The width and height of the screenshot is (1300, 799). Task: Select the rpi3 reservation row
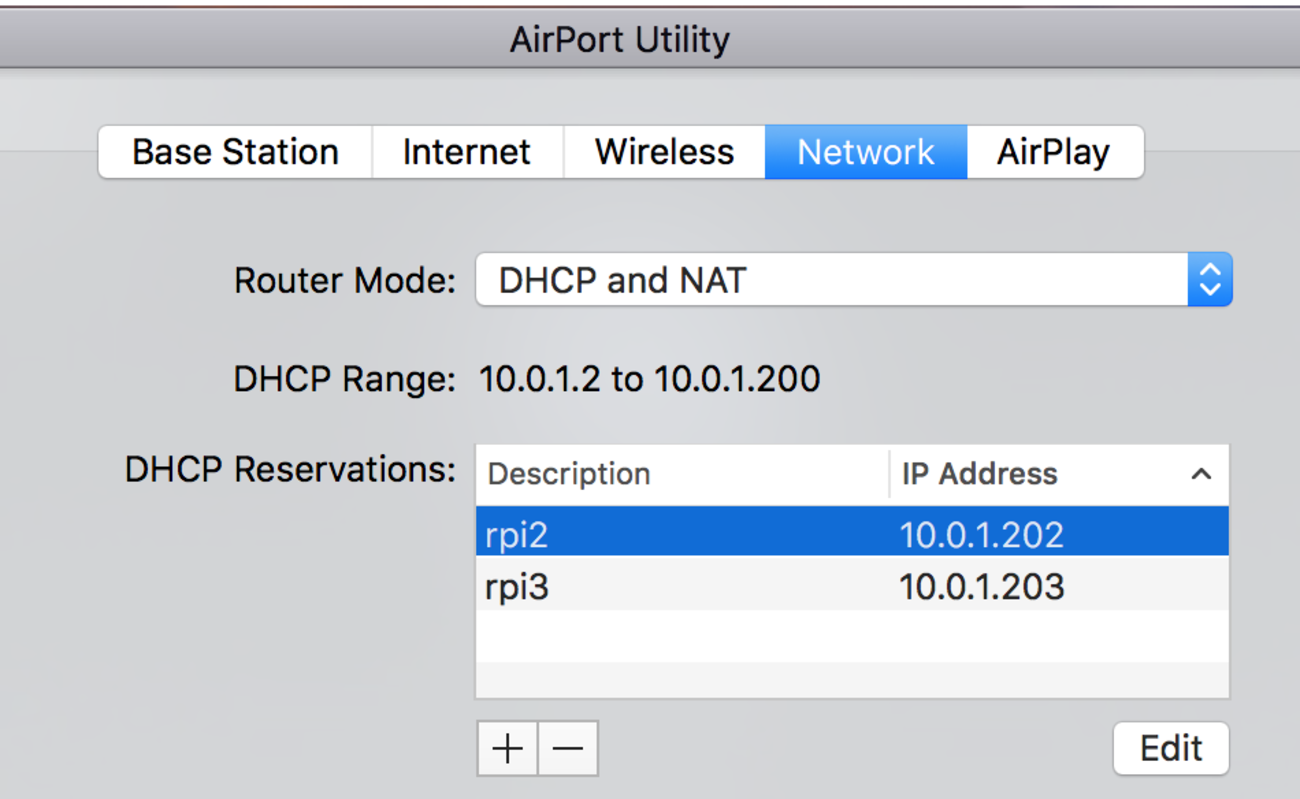click(x=852, y=584)
